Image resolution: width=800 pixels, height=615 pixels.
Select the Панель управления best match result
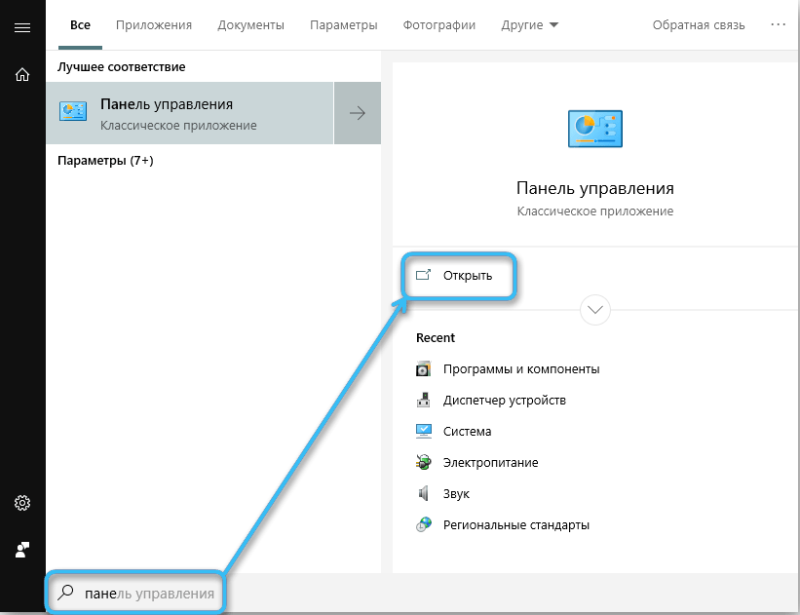coord(189,113)
